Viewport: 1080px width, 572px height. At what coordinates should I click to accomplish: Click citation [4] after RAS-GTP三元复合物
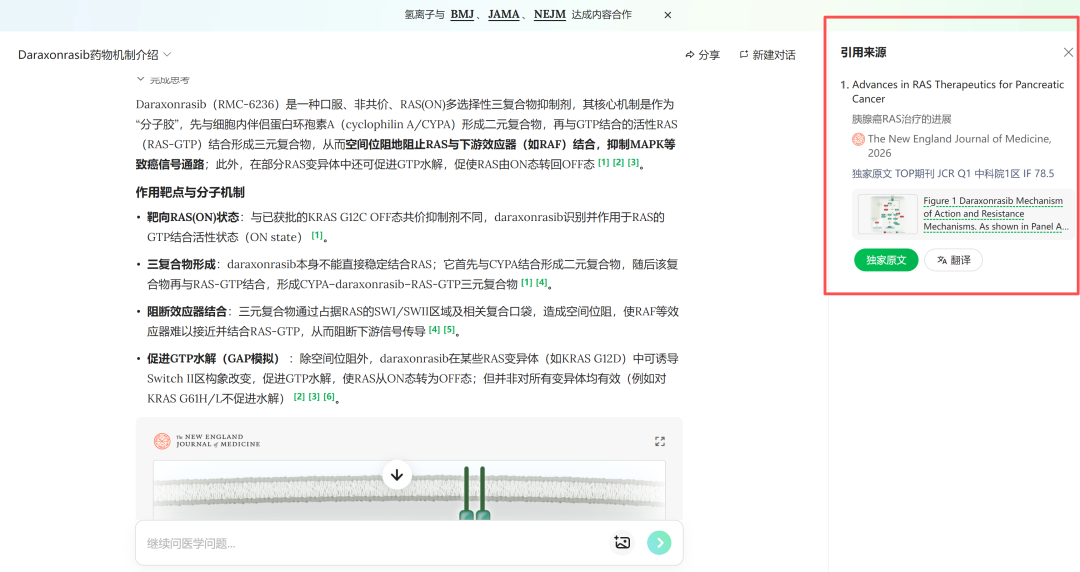tap(542, 283)
